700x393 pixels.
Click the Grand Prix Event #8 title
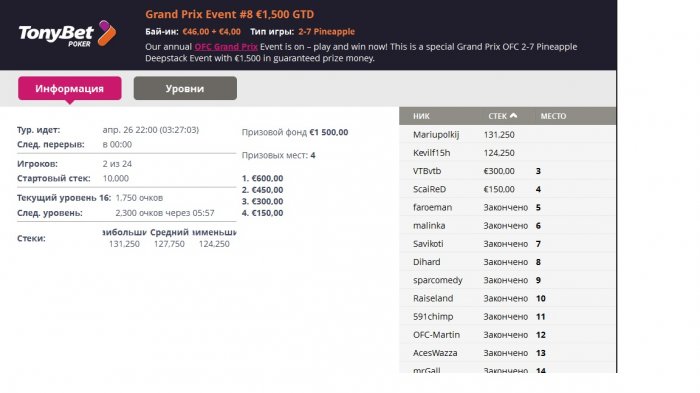click(229, 14)
